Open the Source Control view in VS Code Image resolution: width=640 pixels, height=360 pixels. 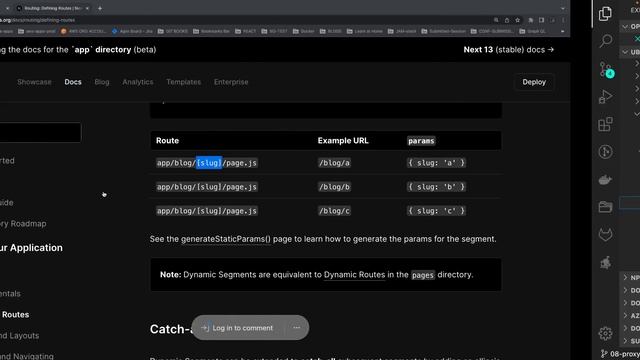click(606, 69)
